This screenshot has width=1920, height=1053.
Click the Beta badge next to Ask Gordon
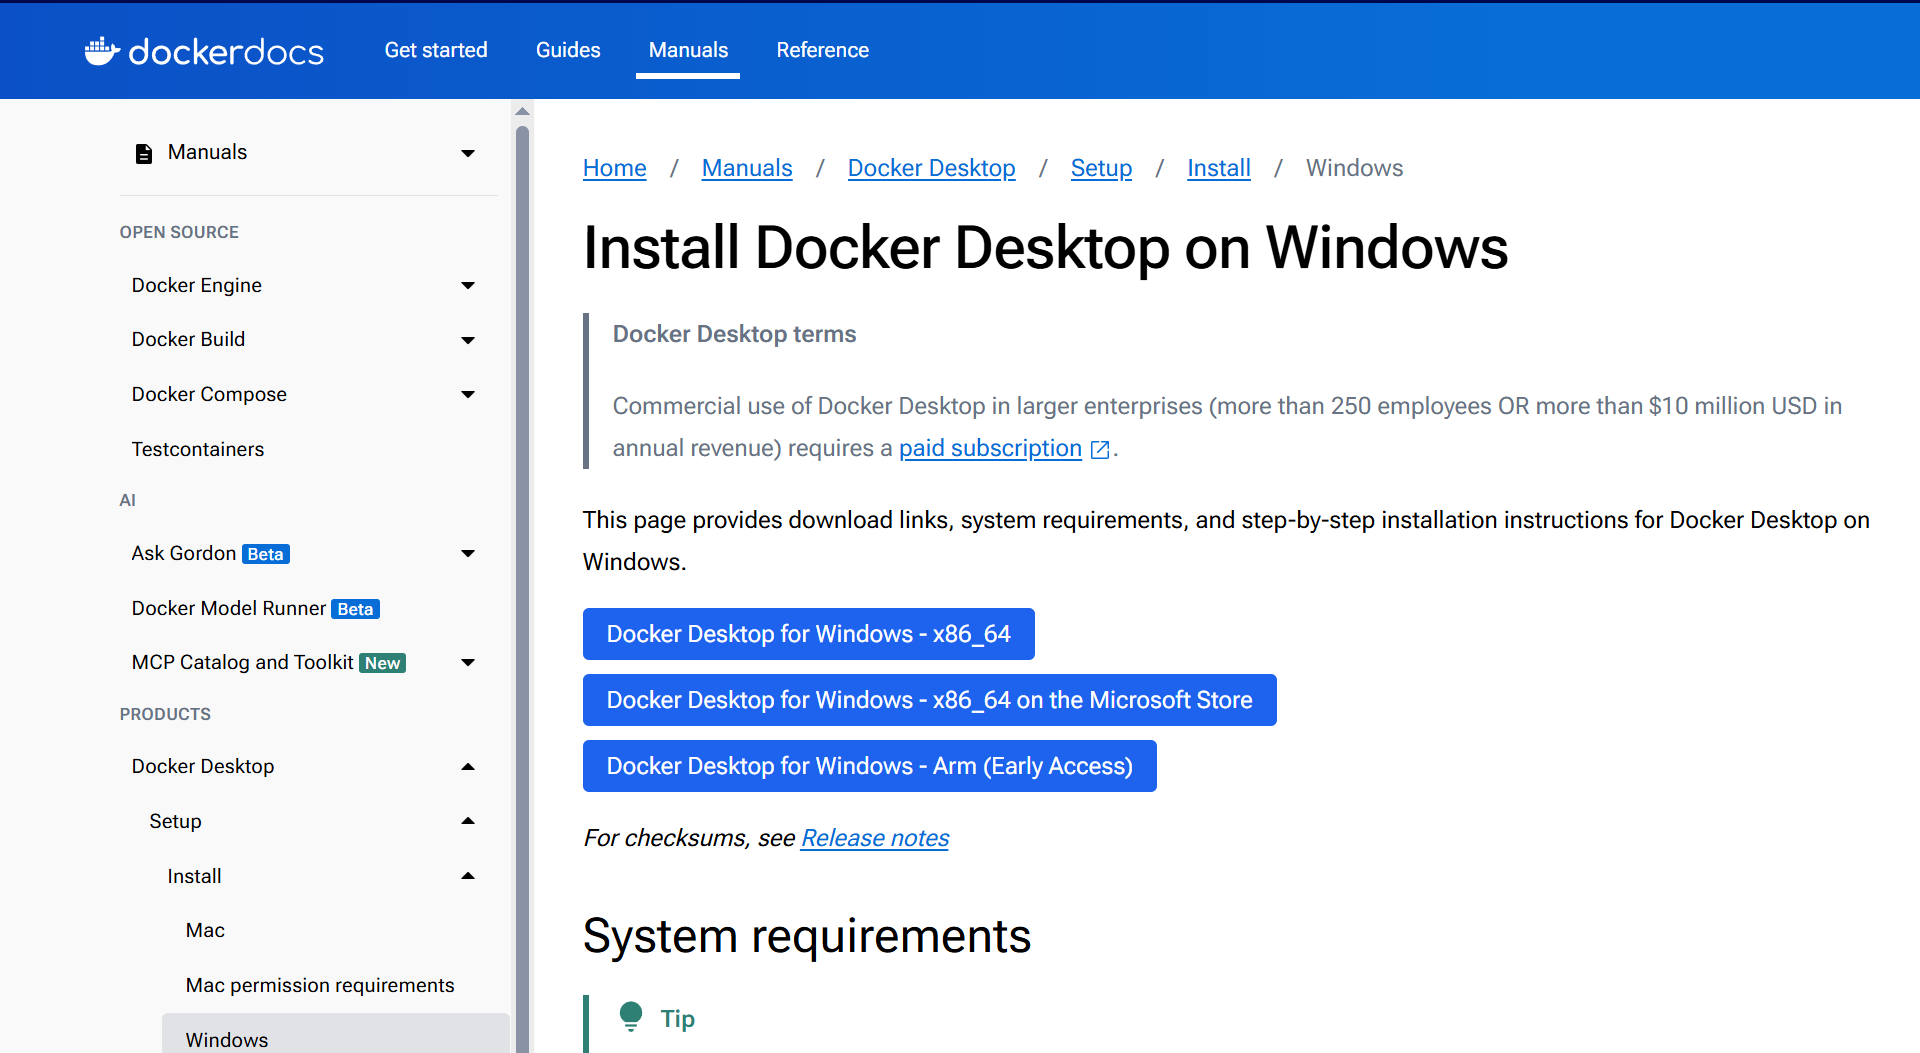(266, 554)
